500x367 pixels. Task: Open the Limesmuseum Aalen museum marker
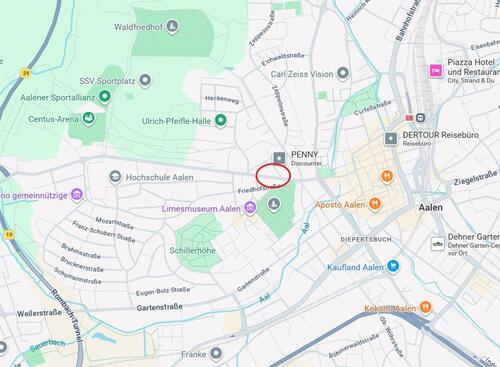(x=250, y=208)
